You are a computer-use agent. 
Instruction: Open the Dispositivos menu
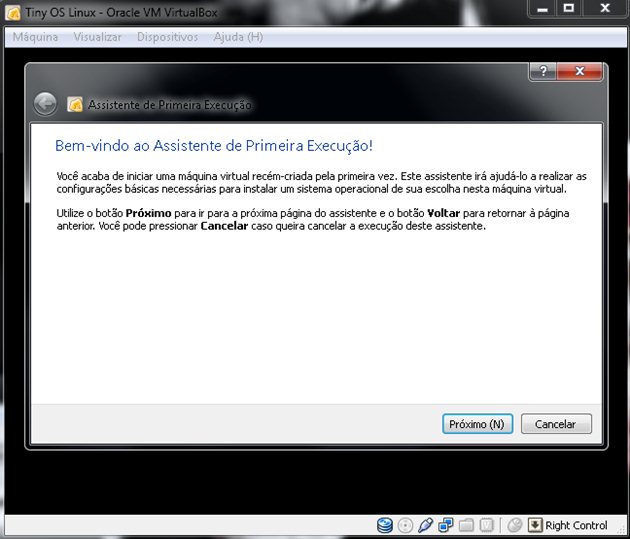[x=168, y=37]
